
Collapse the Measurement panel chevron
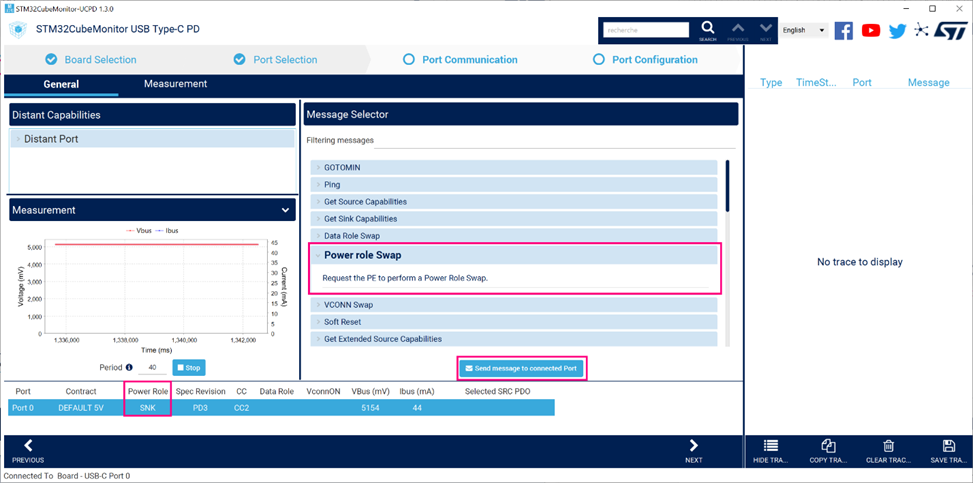pos(285,210)
